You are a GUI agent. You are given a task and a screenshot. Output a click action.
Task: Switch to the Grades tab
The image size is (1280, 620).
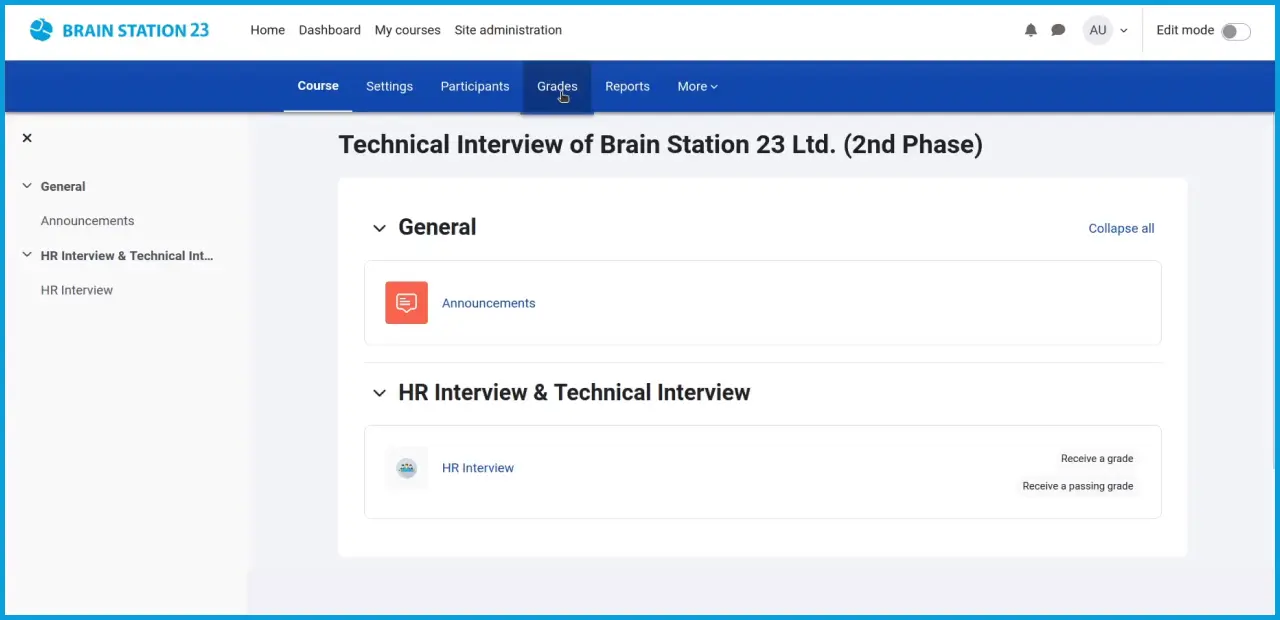(557, 86)
